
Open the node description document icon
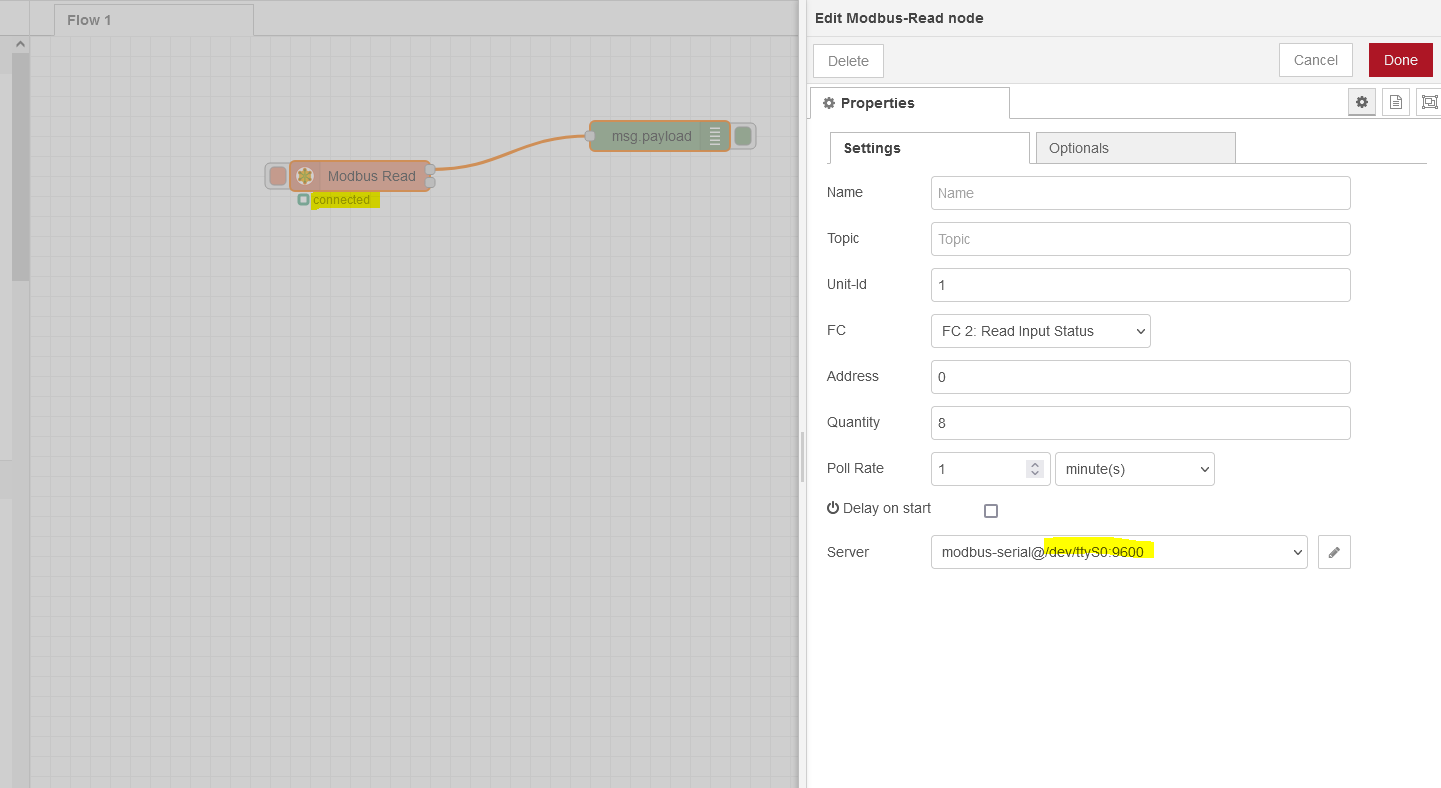click(1396, 102)
